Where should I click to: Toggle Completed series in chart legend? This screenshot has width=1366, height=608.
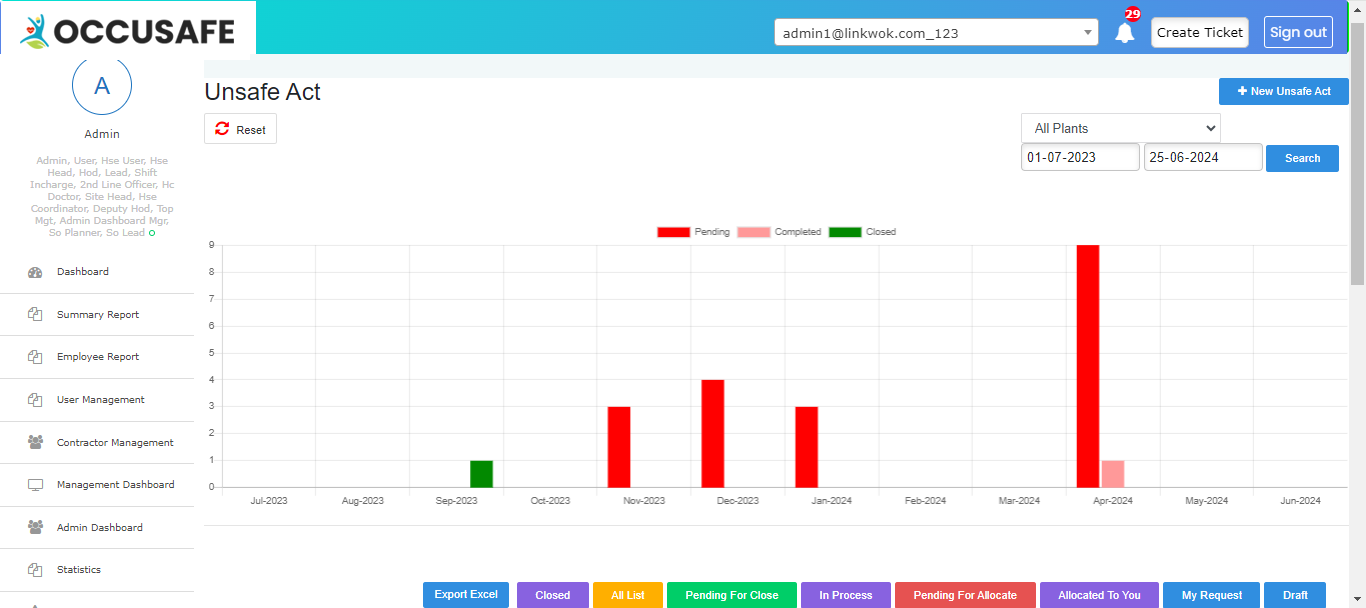point(779,232)
